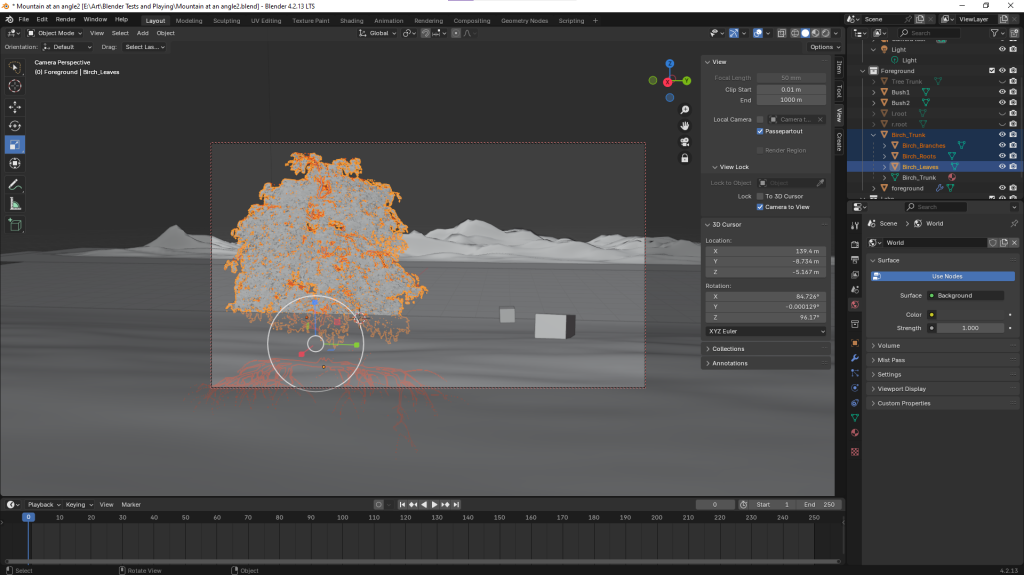1024x575 pixels.
Task: Select the Cursor tool in left toolbar
Action: 15,86
